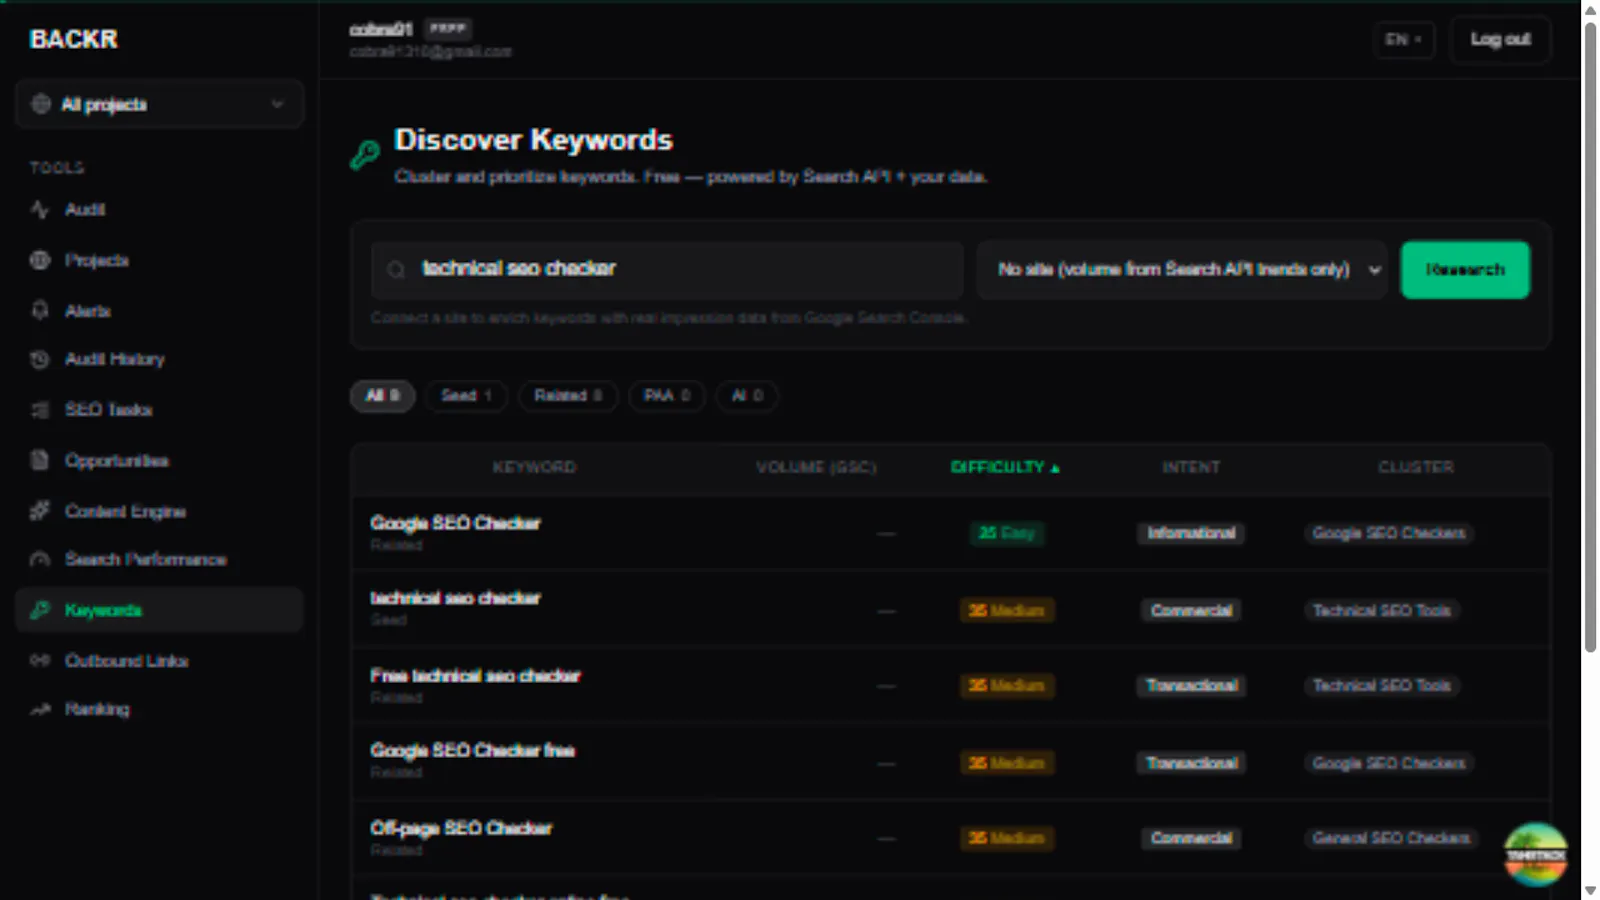
Task: Click the Outbound Links chain icon
Action: [x=40, y=661]
